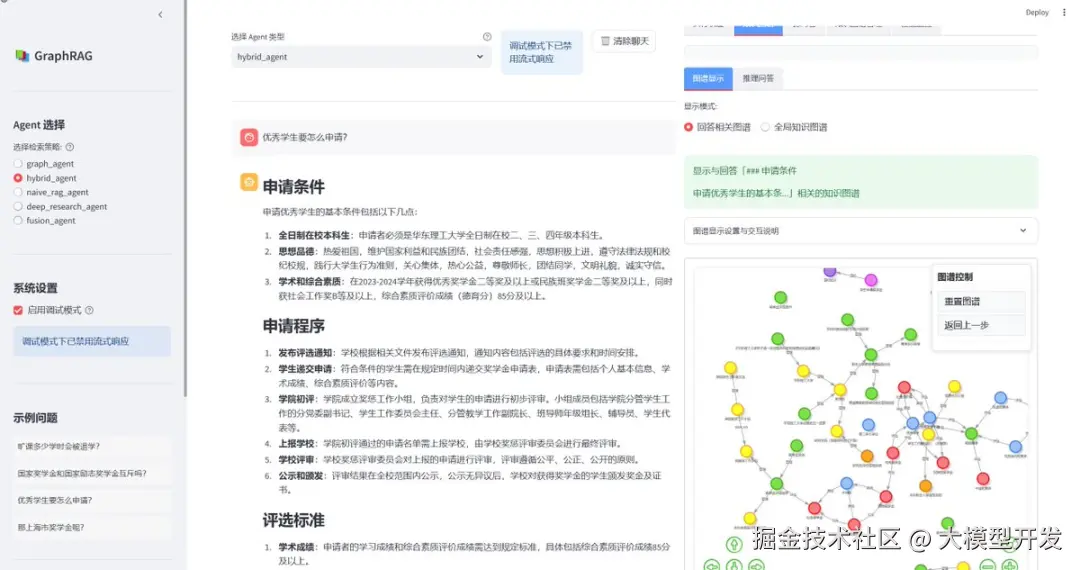Screen dimensions: 1080x570
Task: Click the sidebar notice 调试模式下已禁用流式响应
Action: (92, 341)
